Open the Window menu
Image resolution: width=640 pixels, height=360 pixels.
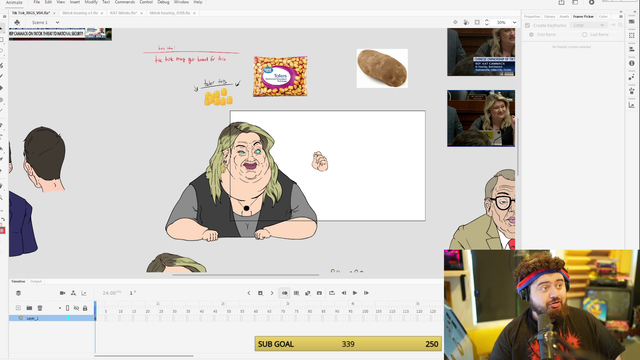point(181,2)
